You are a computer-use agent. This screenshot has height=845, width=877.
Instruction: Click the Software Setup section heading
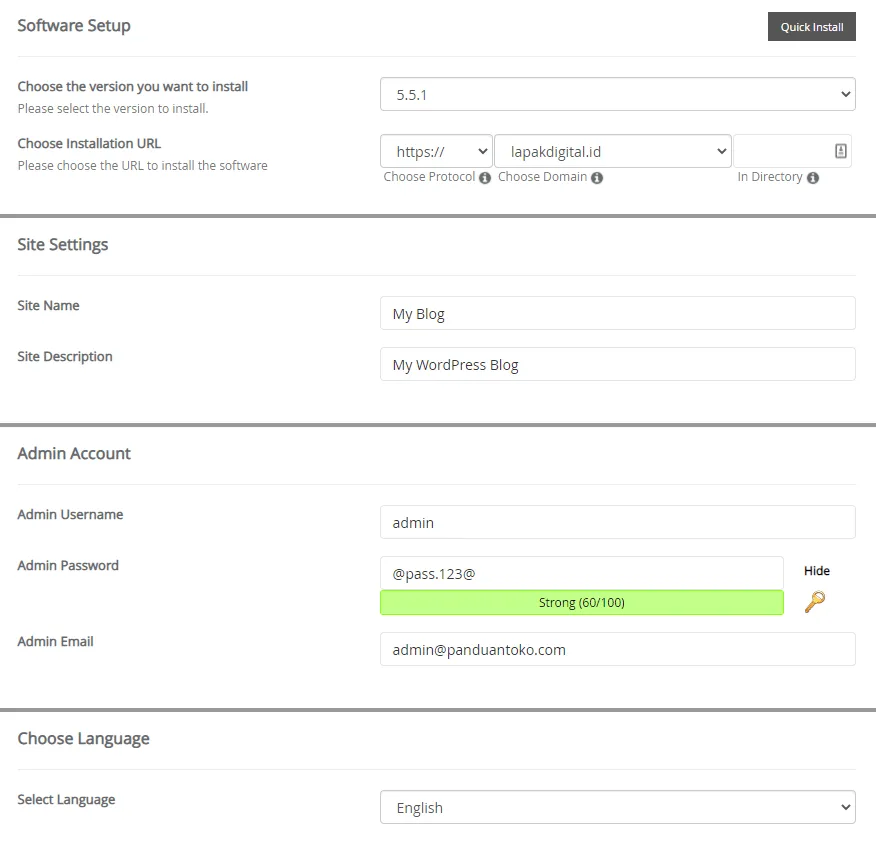74,26
